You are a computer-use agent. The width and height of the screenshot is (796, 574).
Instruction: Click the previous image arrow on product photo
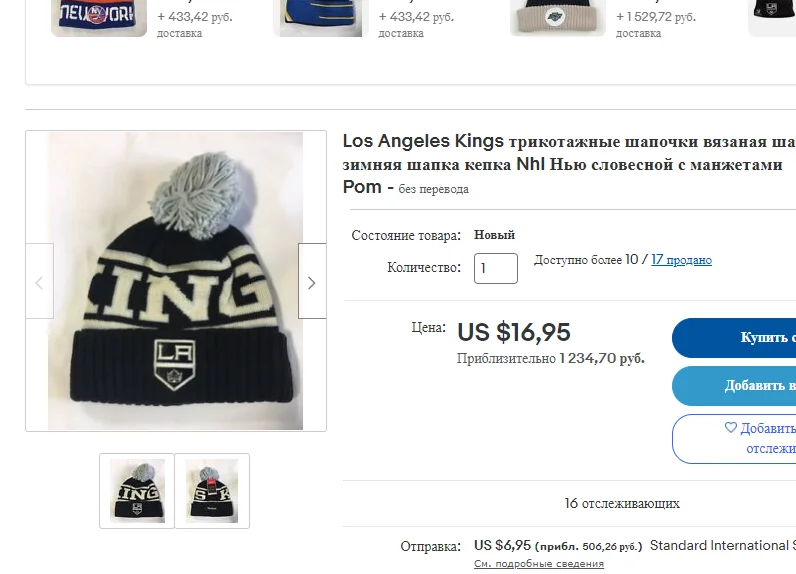pyautogui.click(x=39, y=282)
